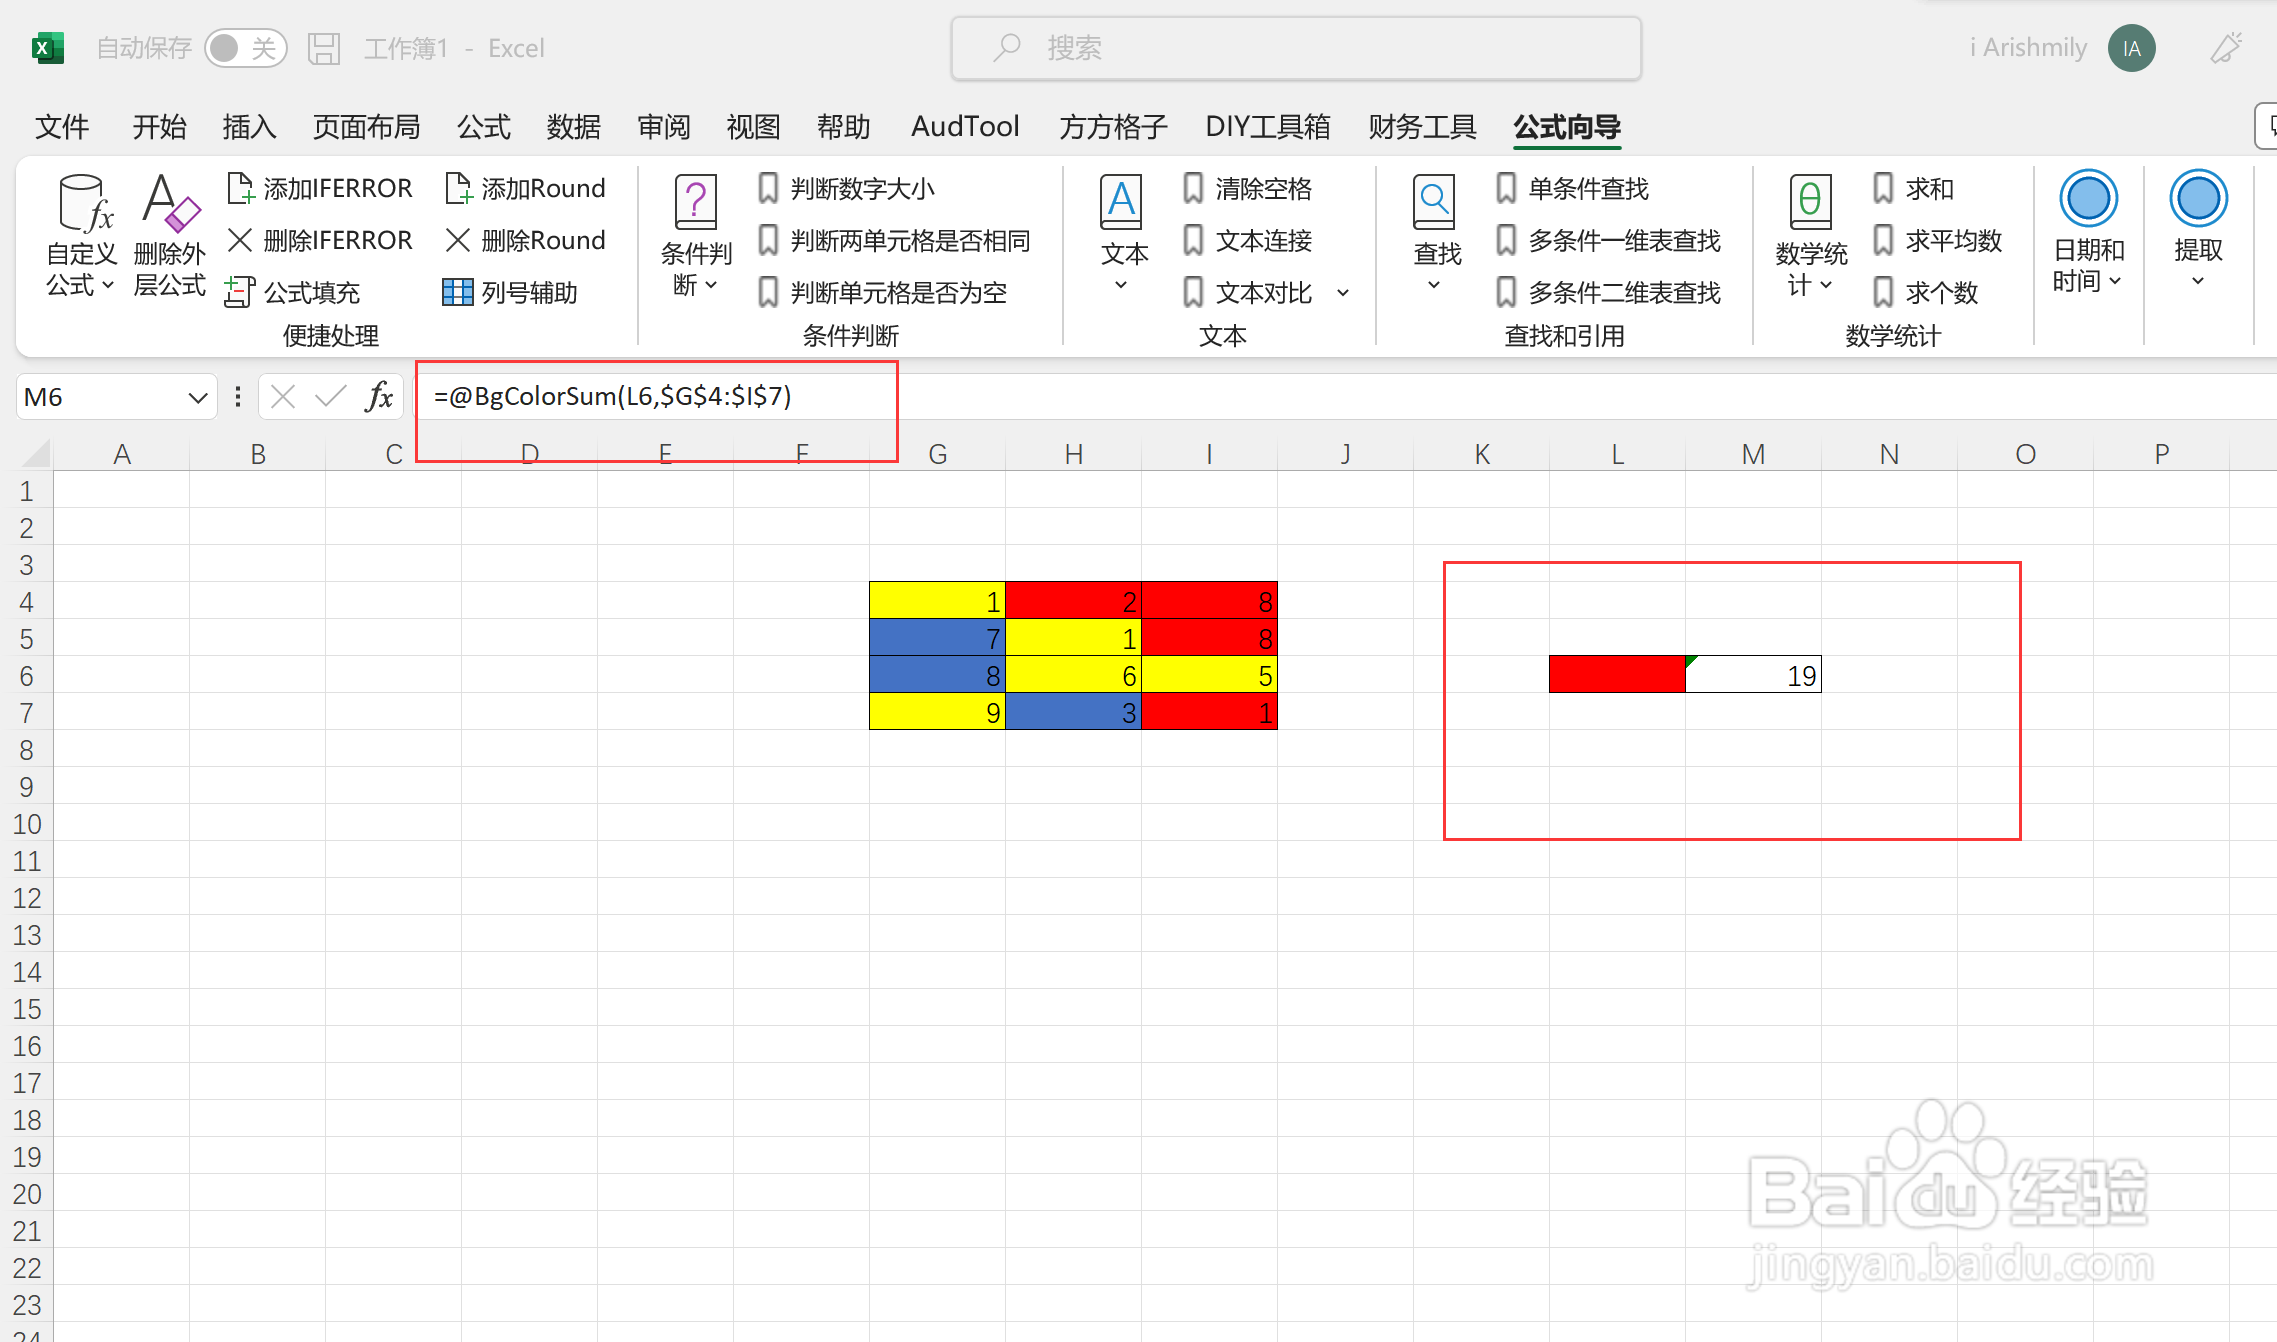Click the 数学统计 icon
Image resolution: width=2277 pixels, height=1342 pixels.
pyautogui.click(x=1810, y=203)
